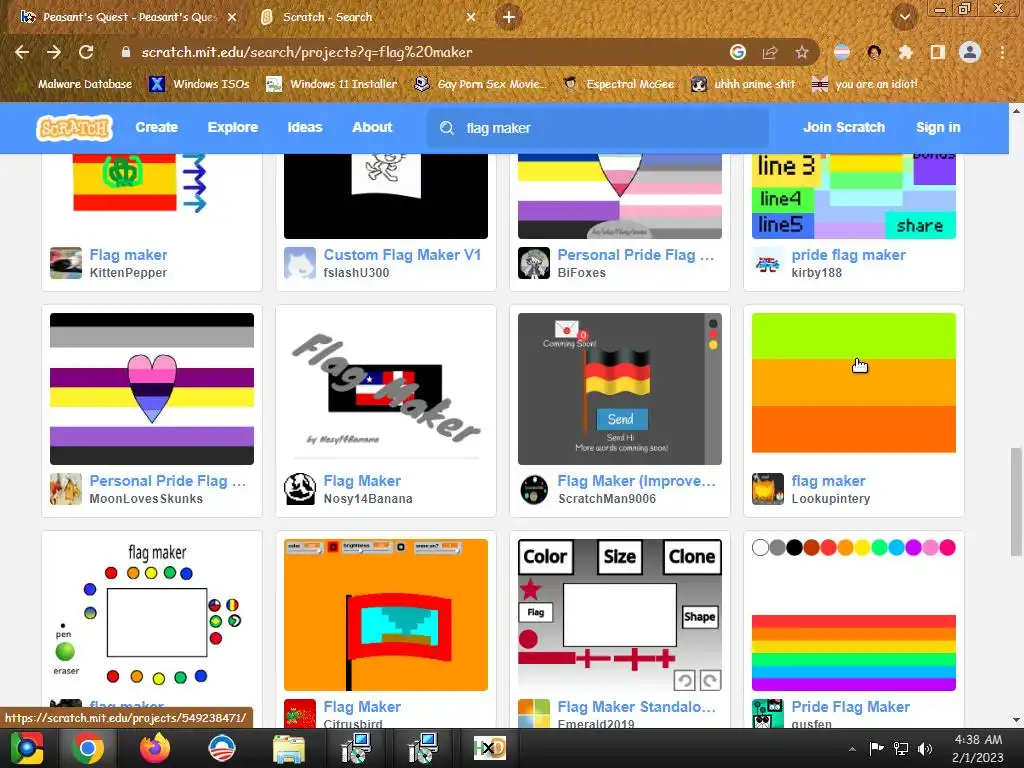Open the Windows 11 Installer bookmark
The image size is (1024, 768).
pos(332,84)
